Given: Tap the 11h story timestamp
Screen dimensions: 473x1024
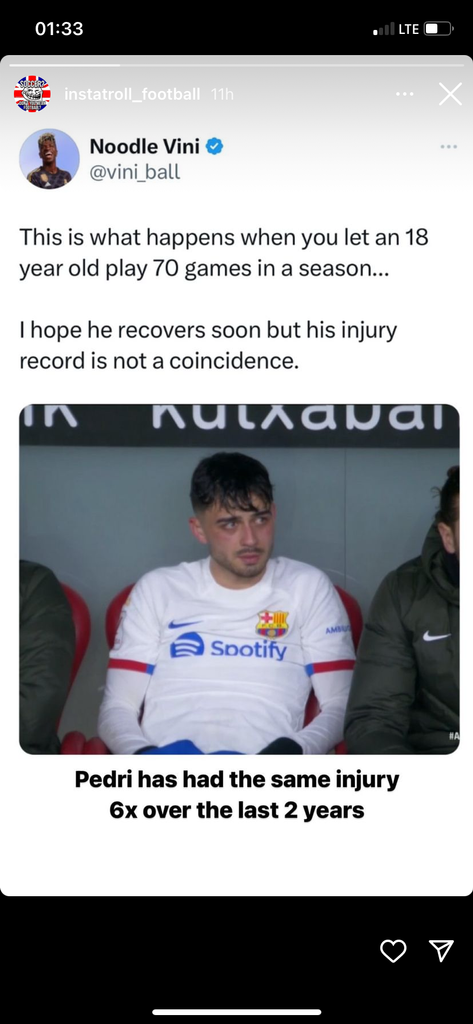Looking at the screenshot, I should (222, 94).
